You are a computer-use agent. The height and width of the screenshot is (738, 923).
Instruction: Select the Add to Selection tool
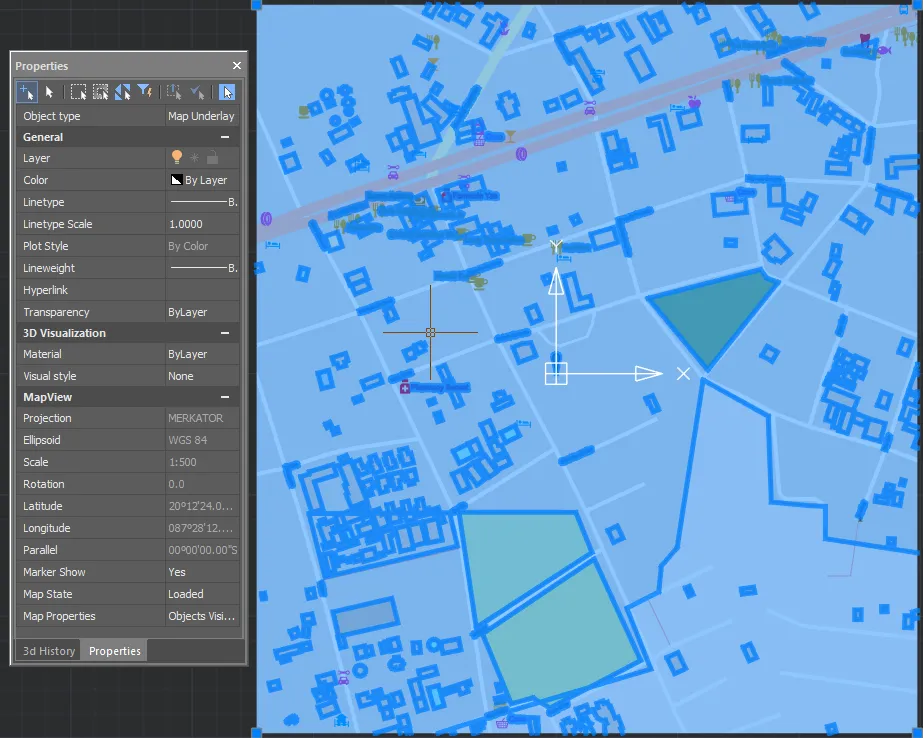(x=26, y=92)
